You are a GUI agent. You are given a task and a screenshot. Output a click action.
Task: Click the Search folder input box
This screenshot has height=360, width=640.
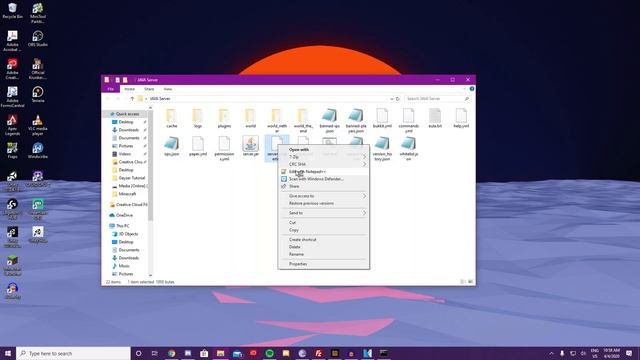[x=438, y=99]
